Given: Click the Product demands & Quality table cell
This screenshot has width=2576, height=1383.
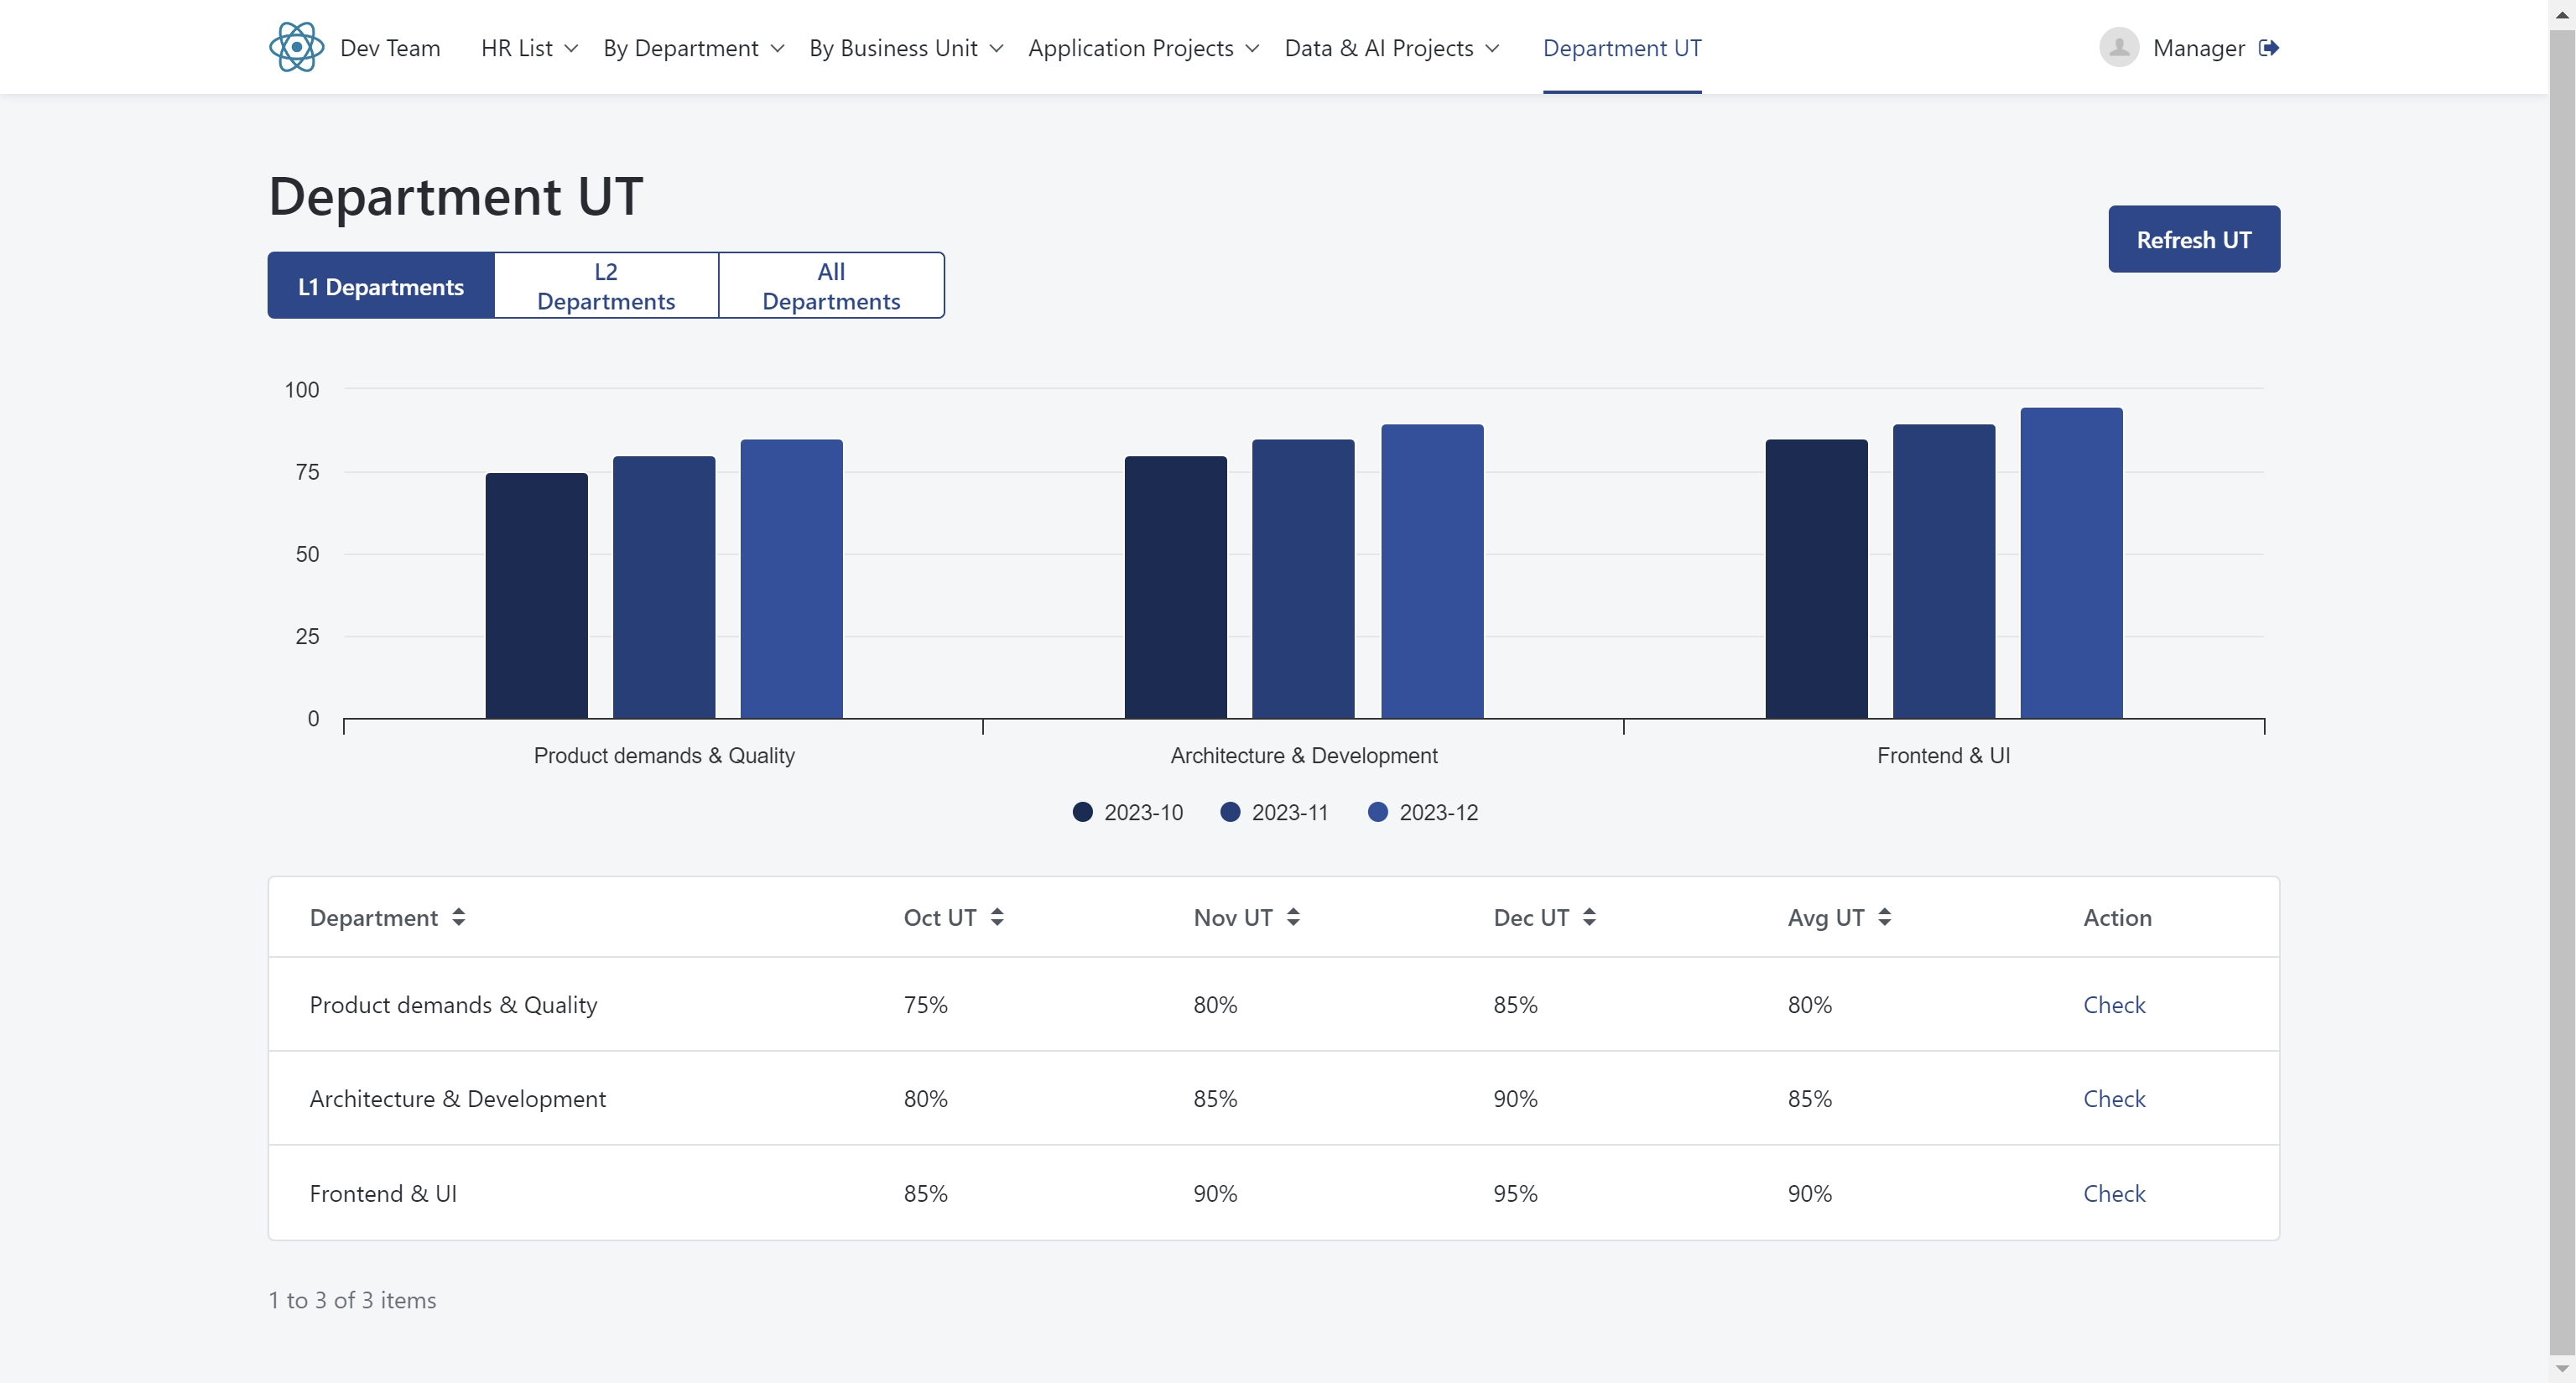Looking at the screenshot, I should click(x=453, y=1004).
